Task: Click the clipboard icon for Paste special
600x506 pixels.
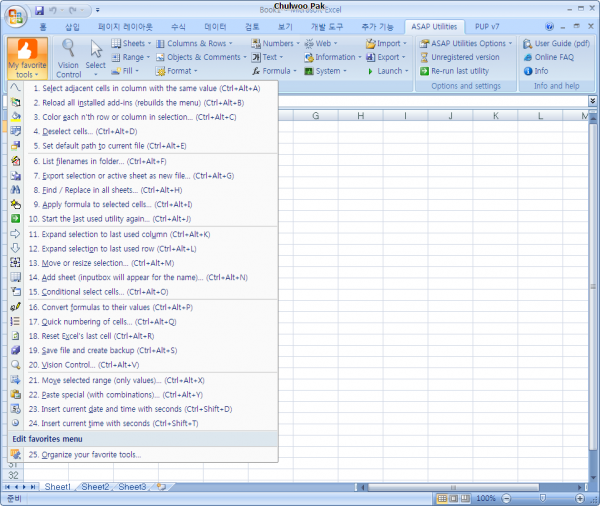Action: (15, 394)
